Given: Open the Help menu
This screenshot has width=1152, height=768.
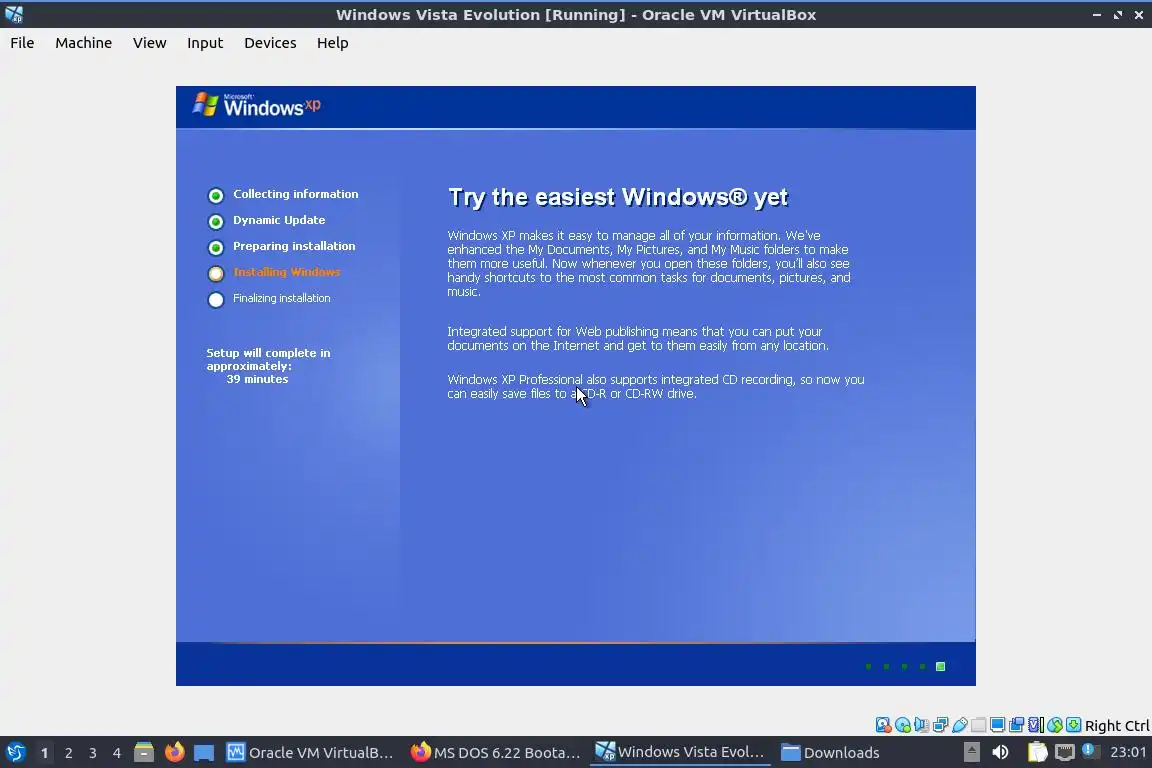Looking at the screenshot, I should click(x=333, y=43).
